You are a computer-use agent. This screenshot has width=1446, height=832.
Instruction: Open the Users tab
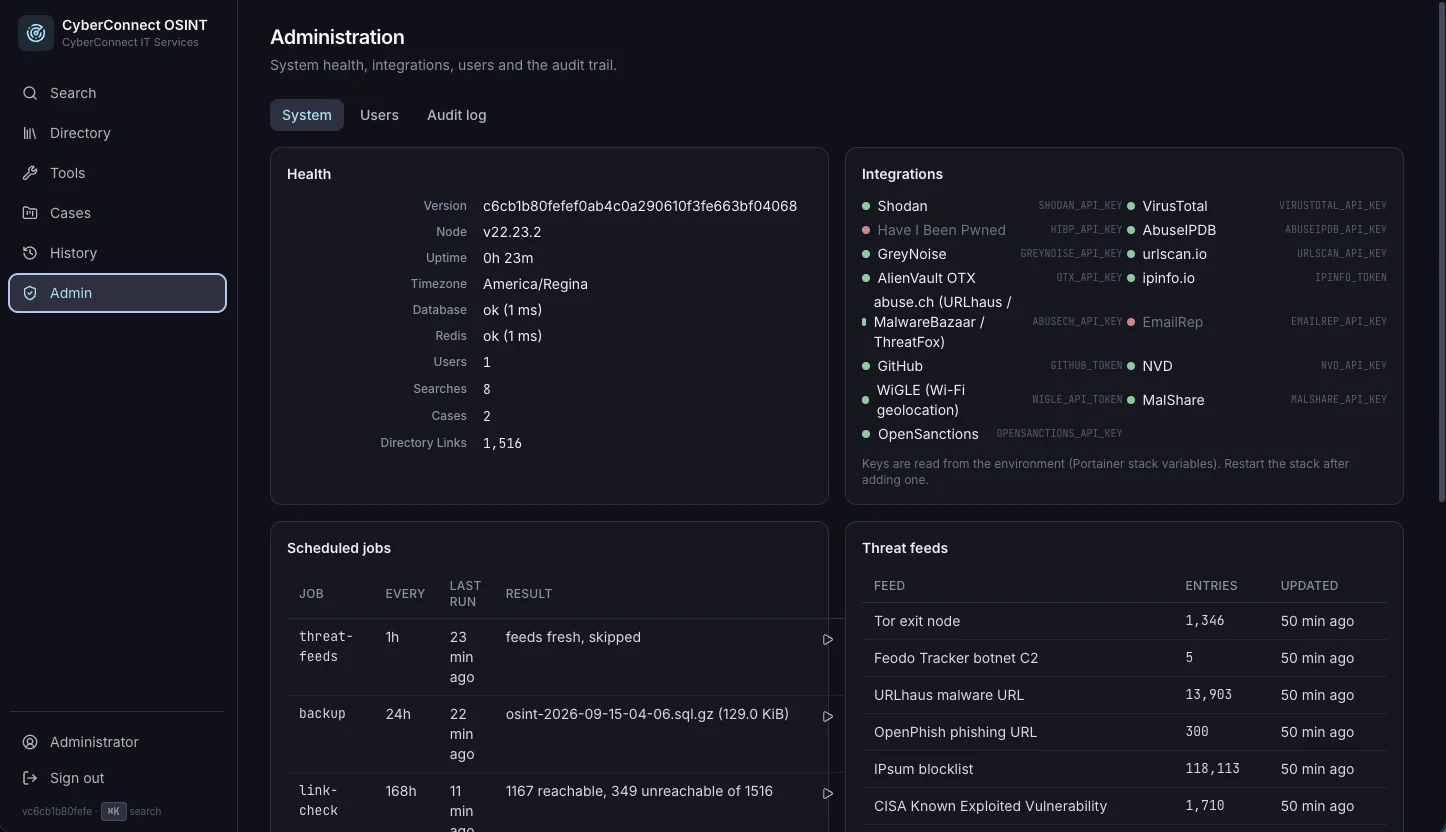coord(379,115)
